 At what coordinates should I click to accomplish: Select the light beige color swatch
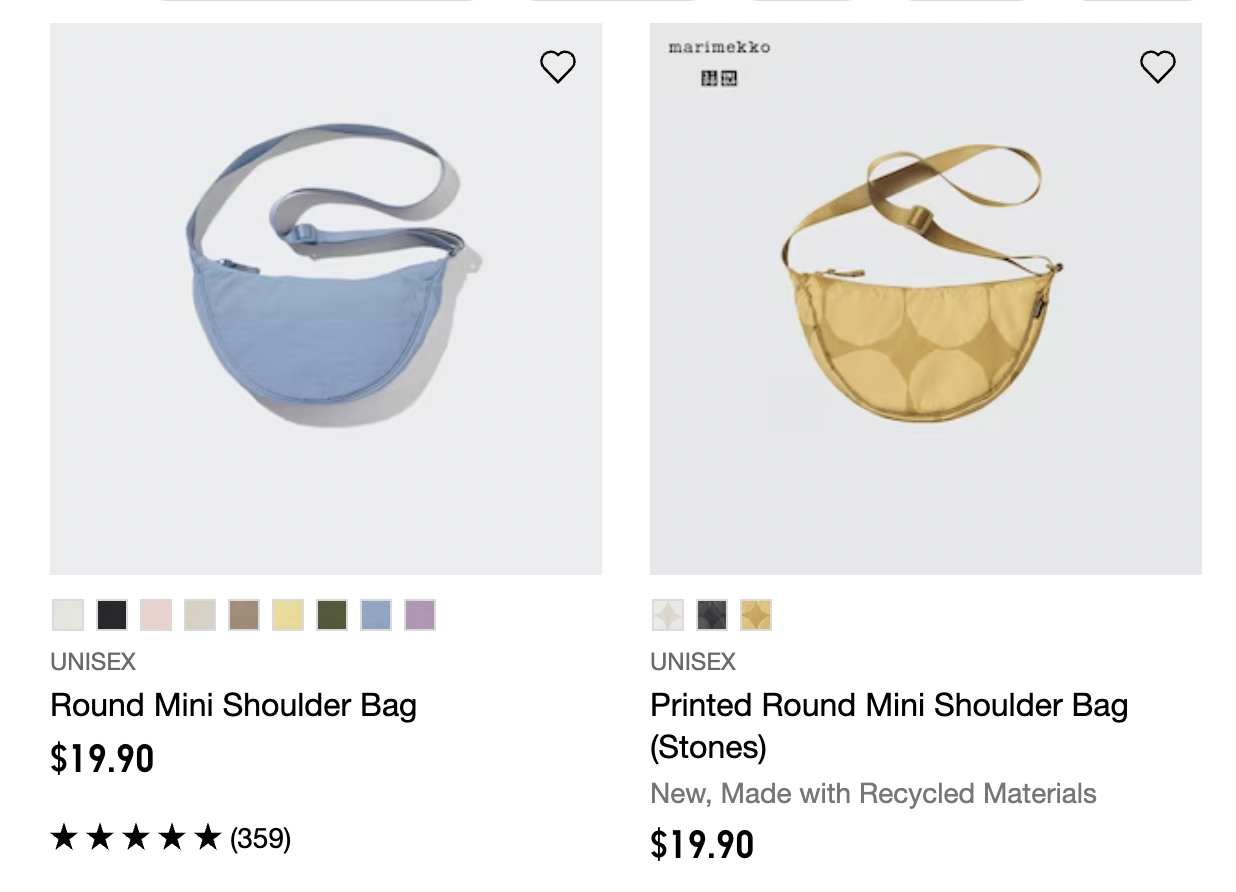pyautogui.click(x=200, y=615)
